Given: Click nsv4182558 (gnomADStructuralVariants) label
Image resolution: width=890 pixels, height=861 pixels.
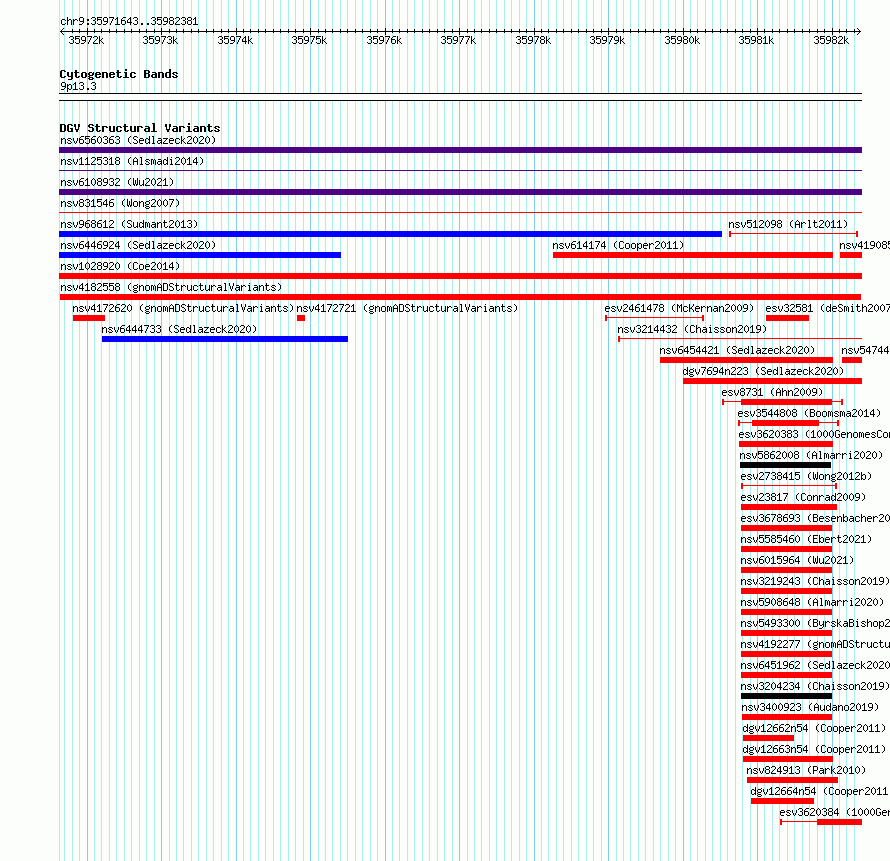Looking at the screenshot, I should click(171, 287).
